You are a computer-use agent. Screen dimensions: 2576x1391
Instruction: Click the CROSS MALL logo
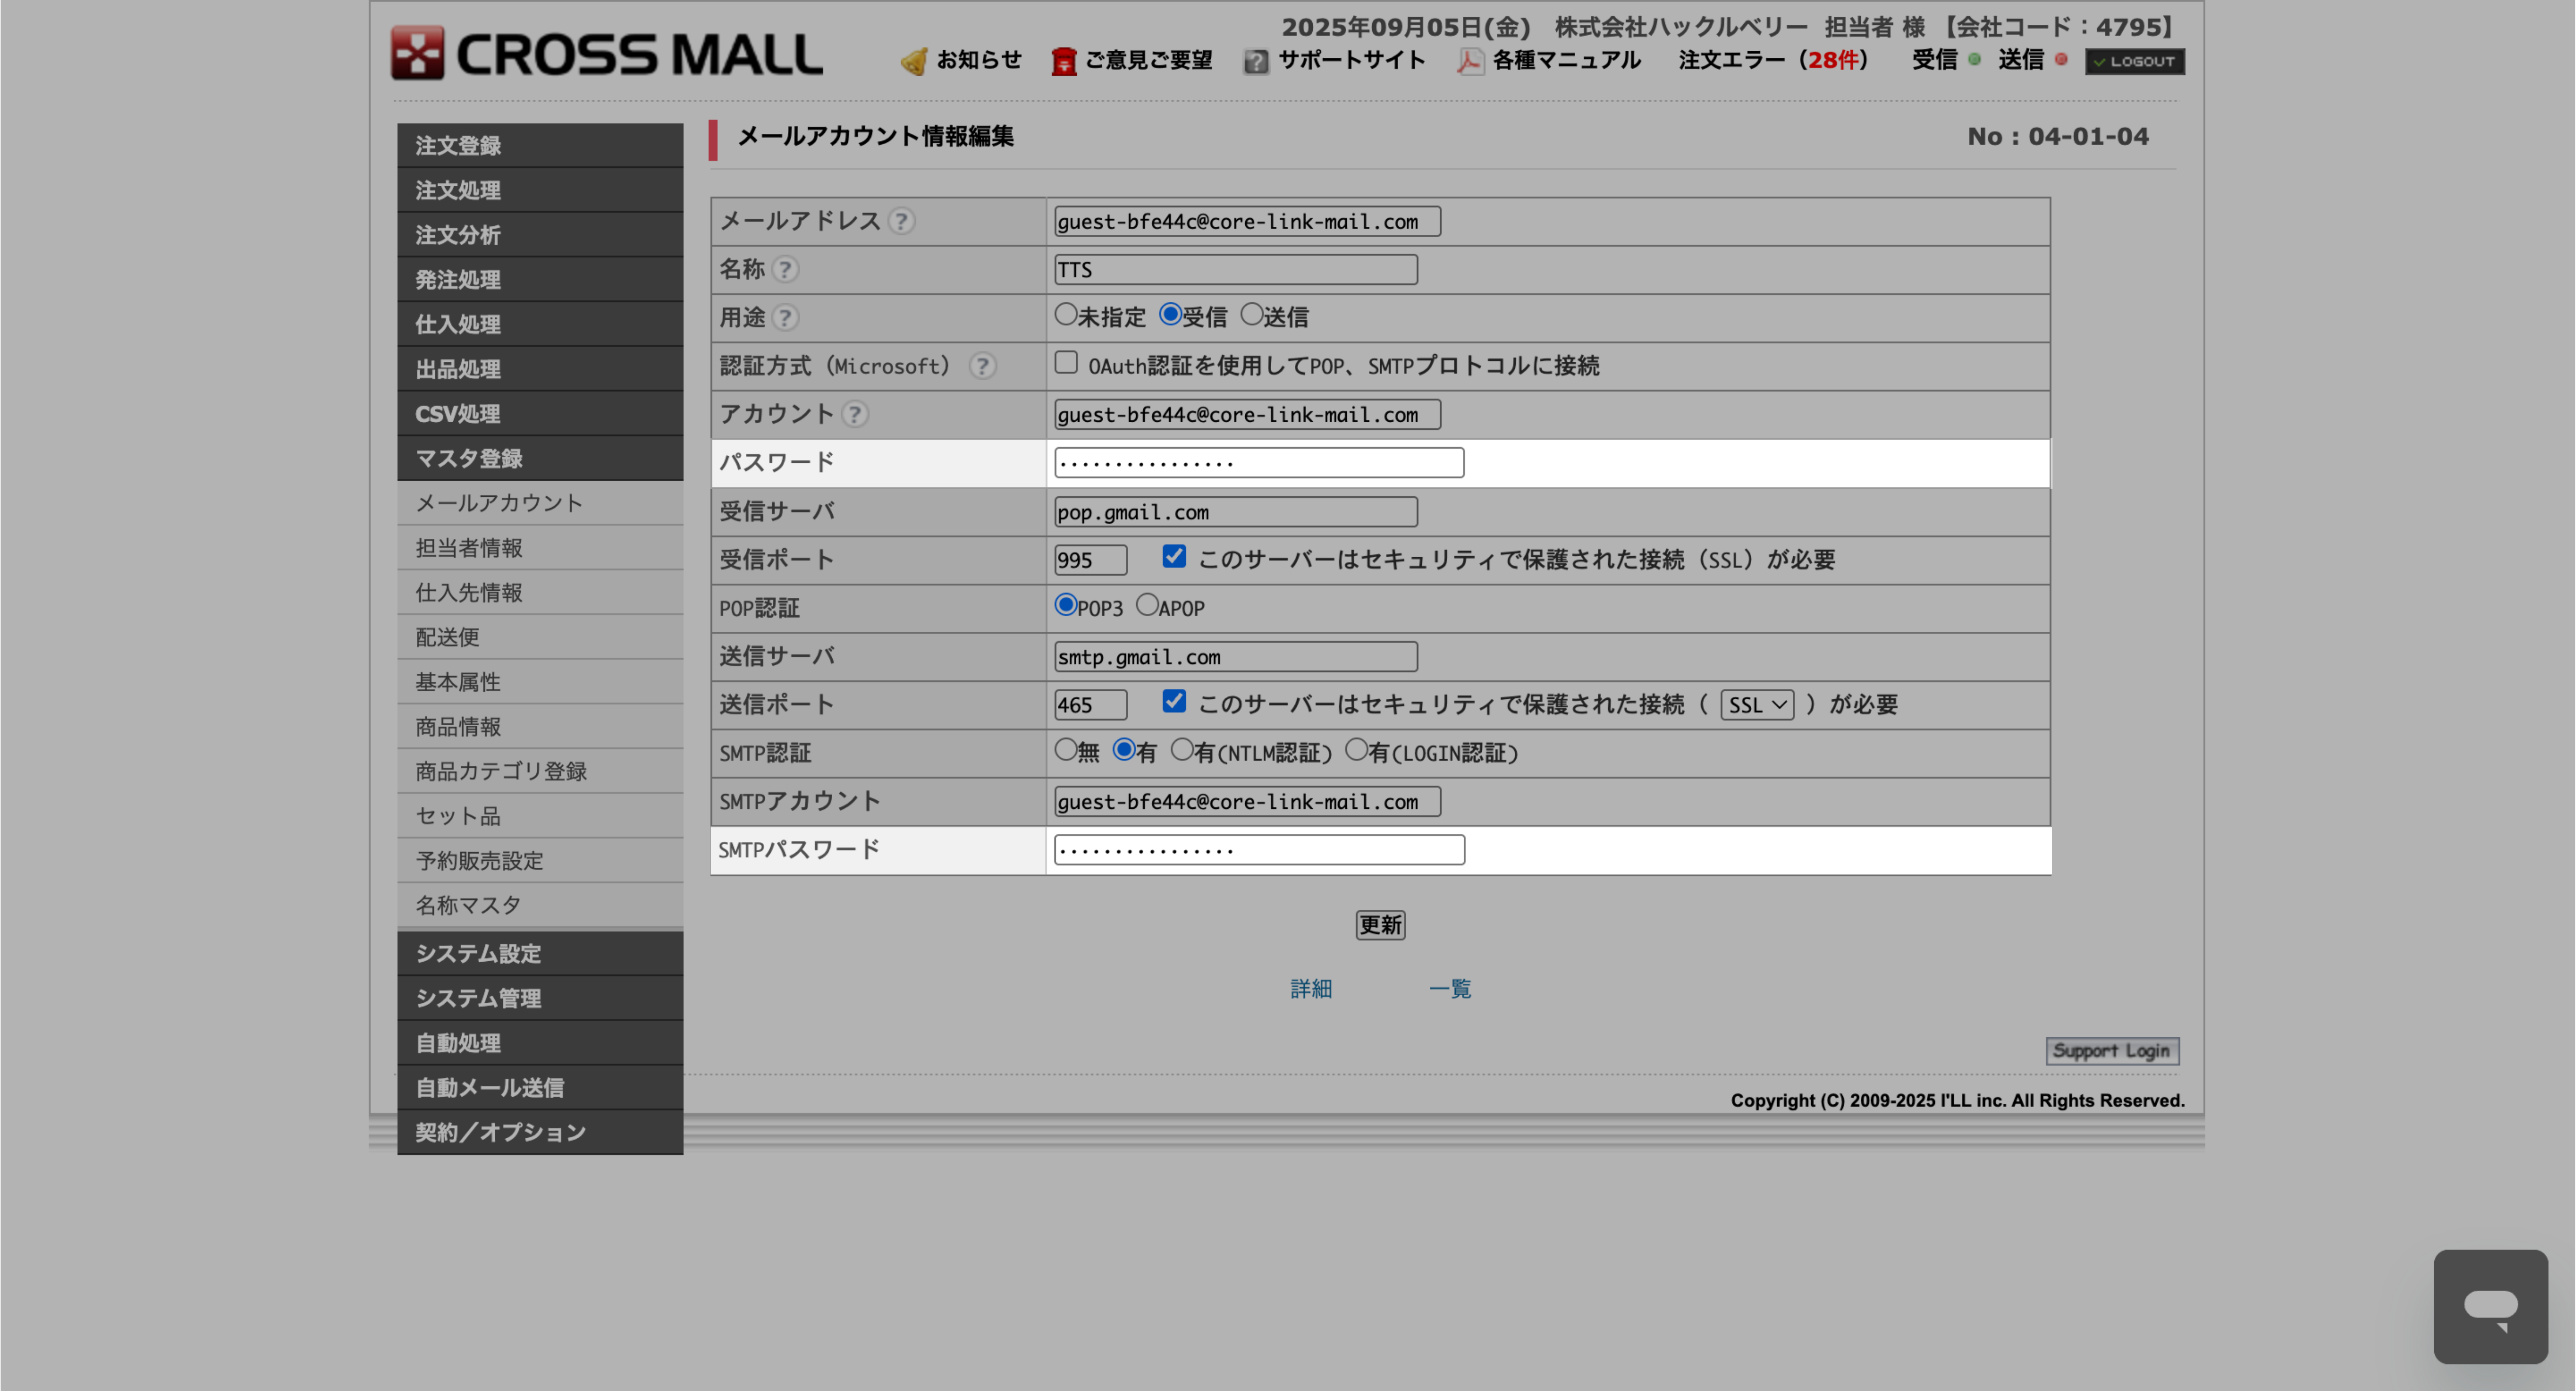(607, 53)
